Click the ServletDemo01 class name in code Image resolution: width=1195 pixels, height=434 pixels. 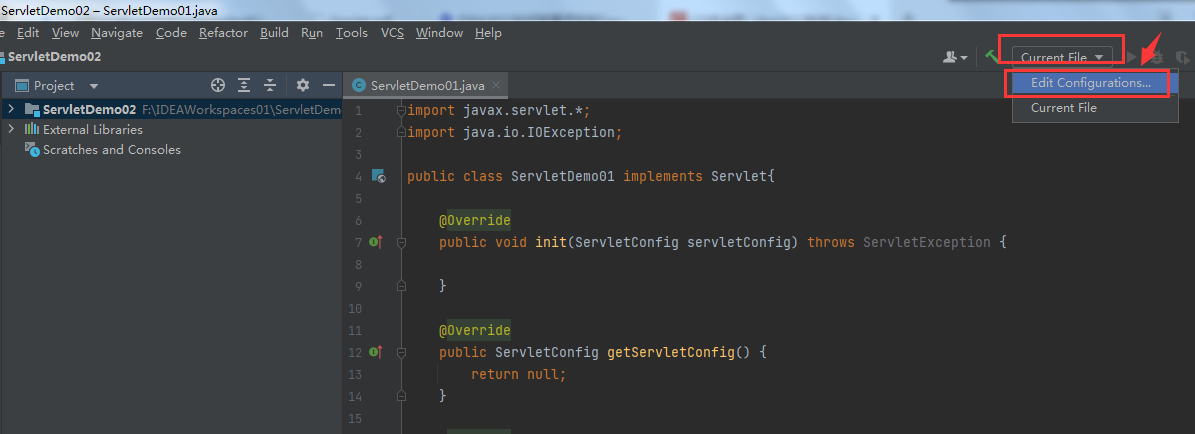tap(562, 177)
